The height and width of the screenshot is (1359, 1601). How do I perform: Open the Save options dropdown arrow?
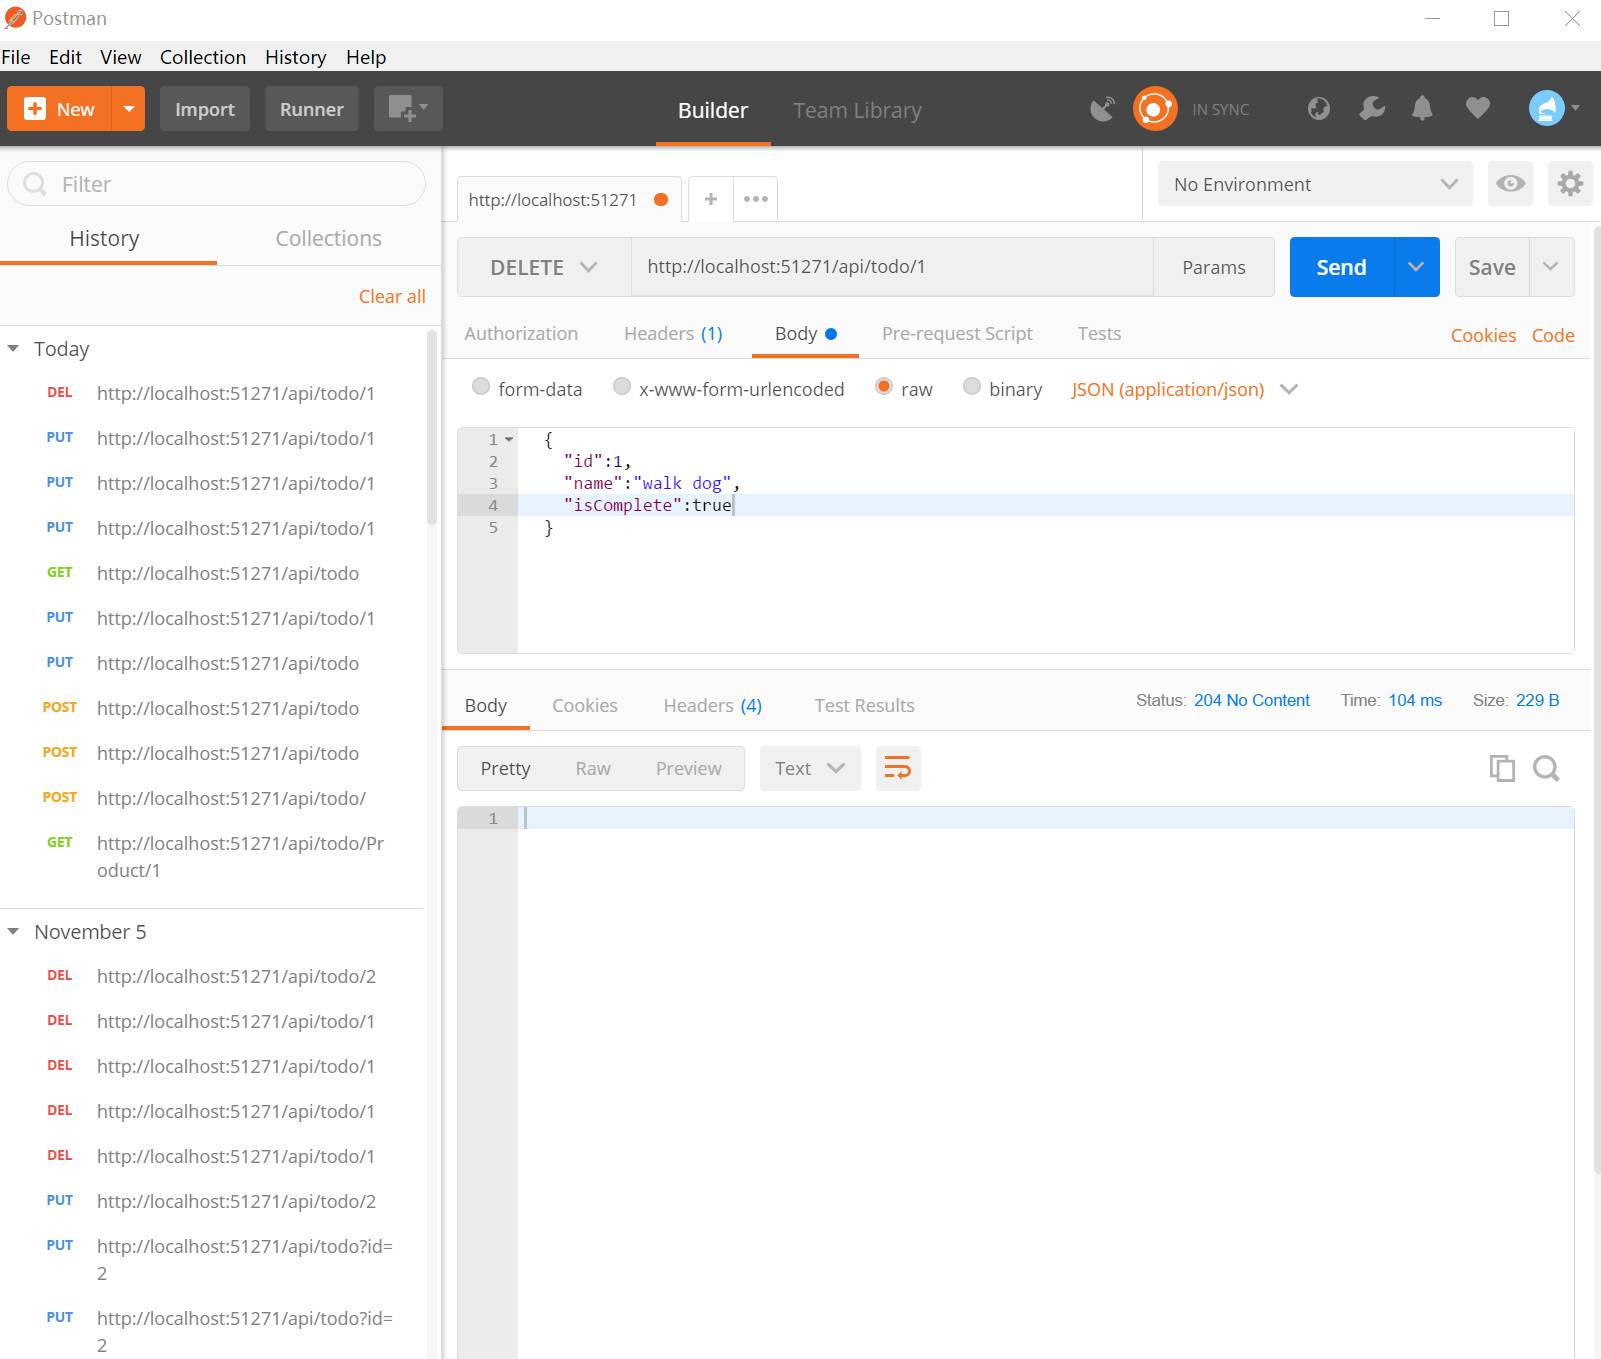point(1551,267)
